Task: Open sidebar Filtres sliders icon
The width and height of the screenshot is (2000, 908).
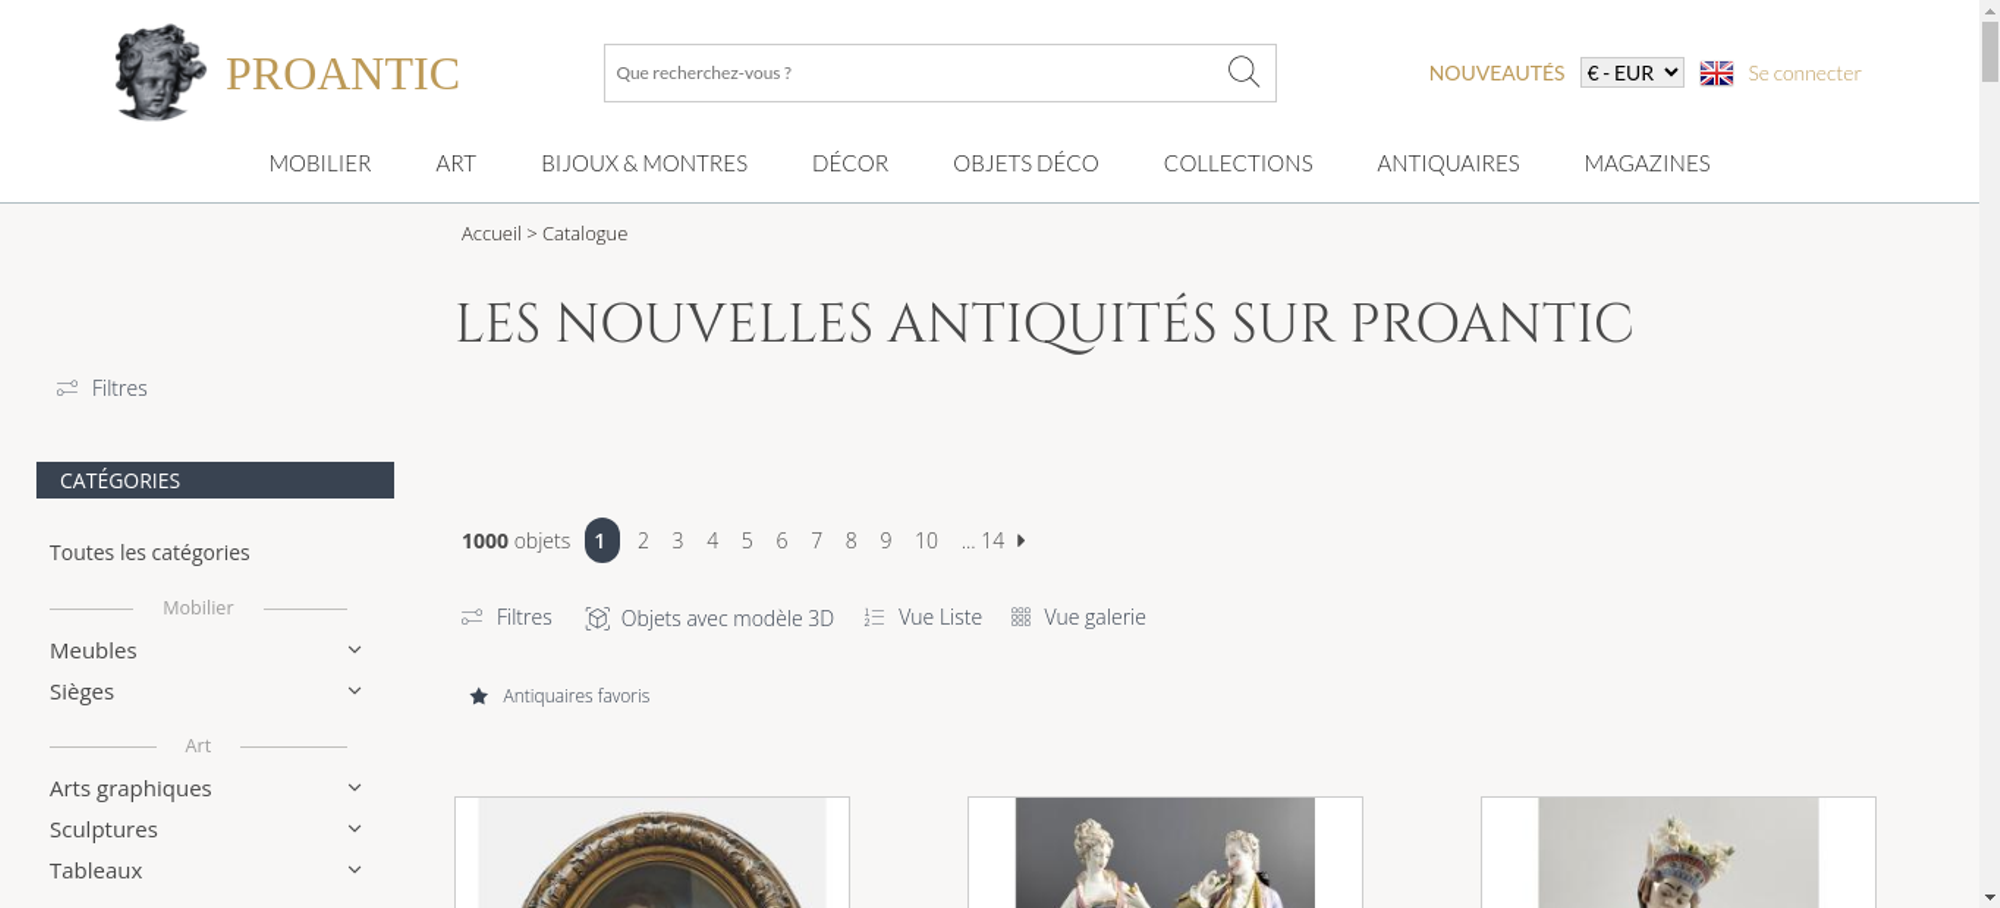Action: pyautogui.click(x=67, y=388)
